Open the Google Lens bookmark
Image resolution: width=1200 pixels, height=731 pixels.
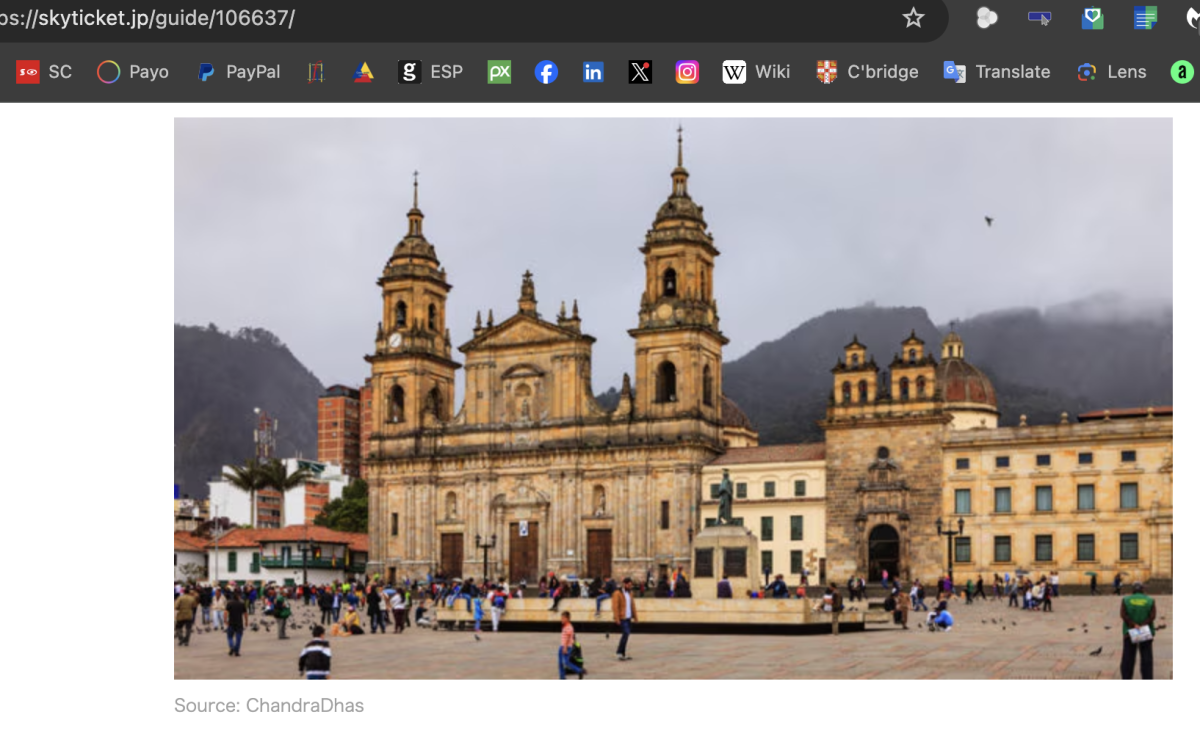pos(1111,72)
